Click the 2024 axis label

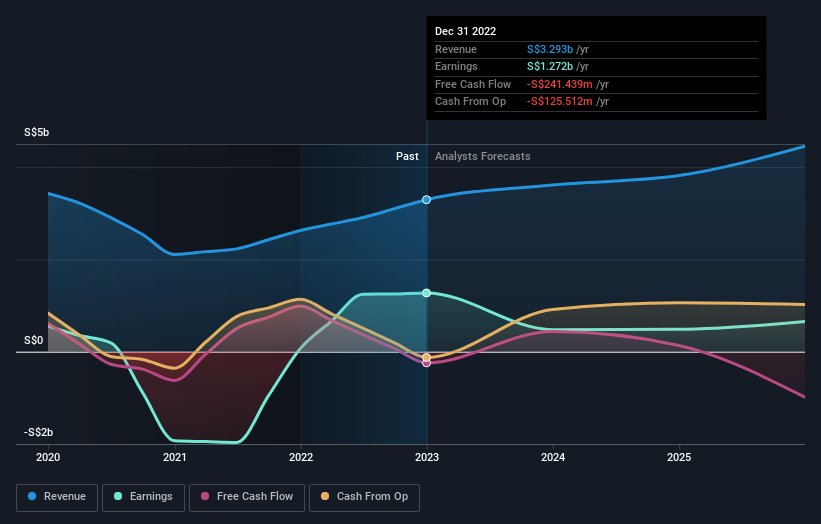point(553,458)
